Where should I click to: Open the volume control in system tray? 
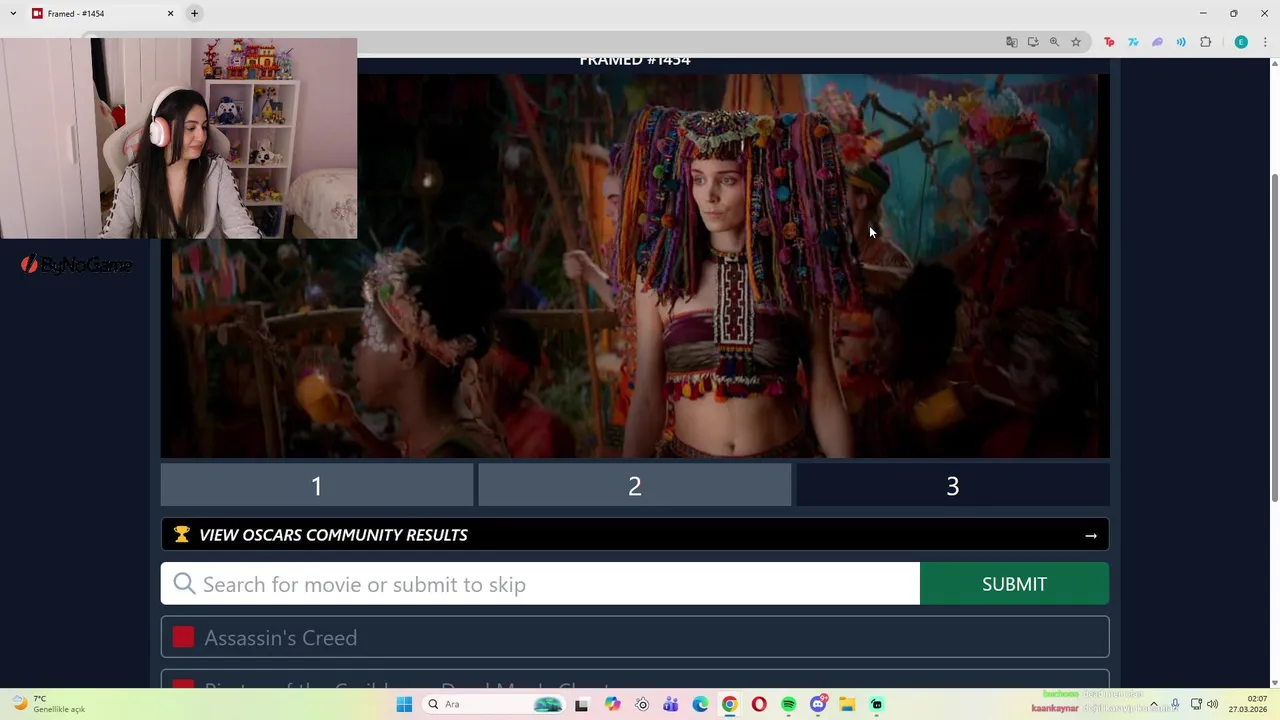(1213, 704)
